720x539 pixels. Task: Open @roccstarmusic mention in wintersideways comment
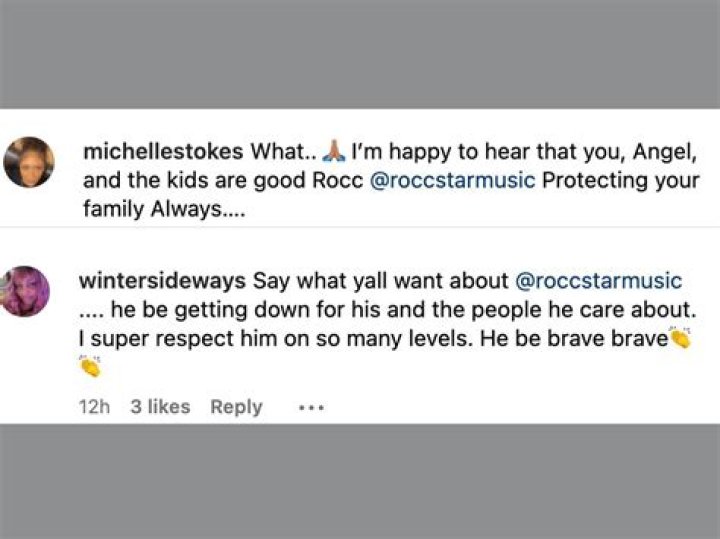pos(597,281)
